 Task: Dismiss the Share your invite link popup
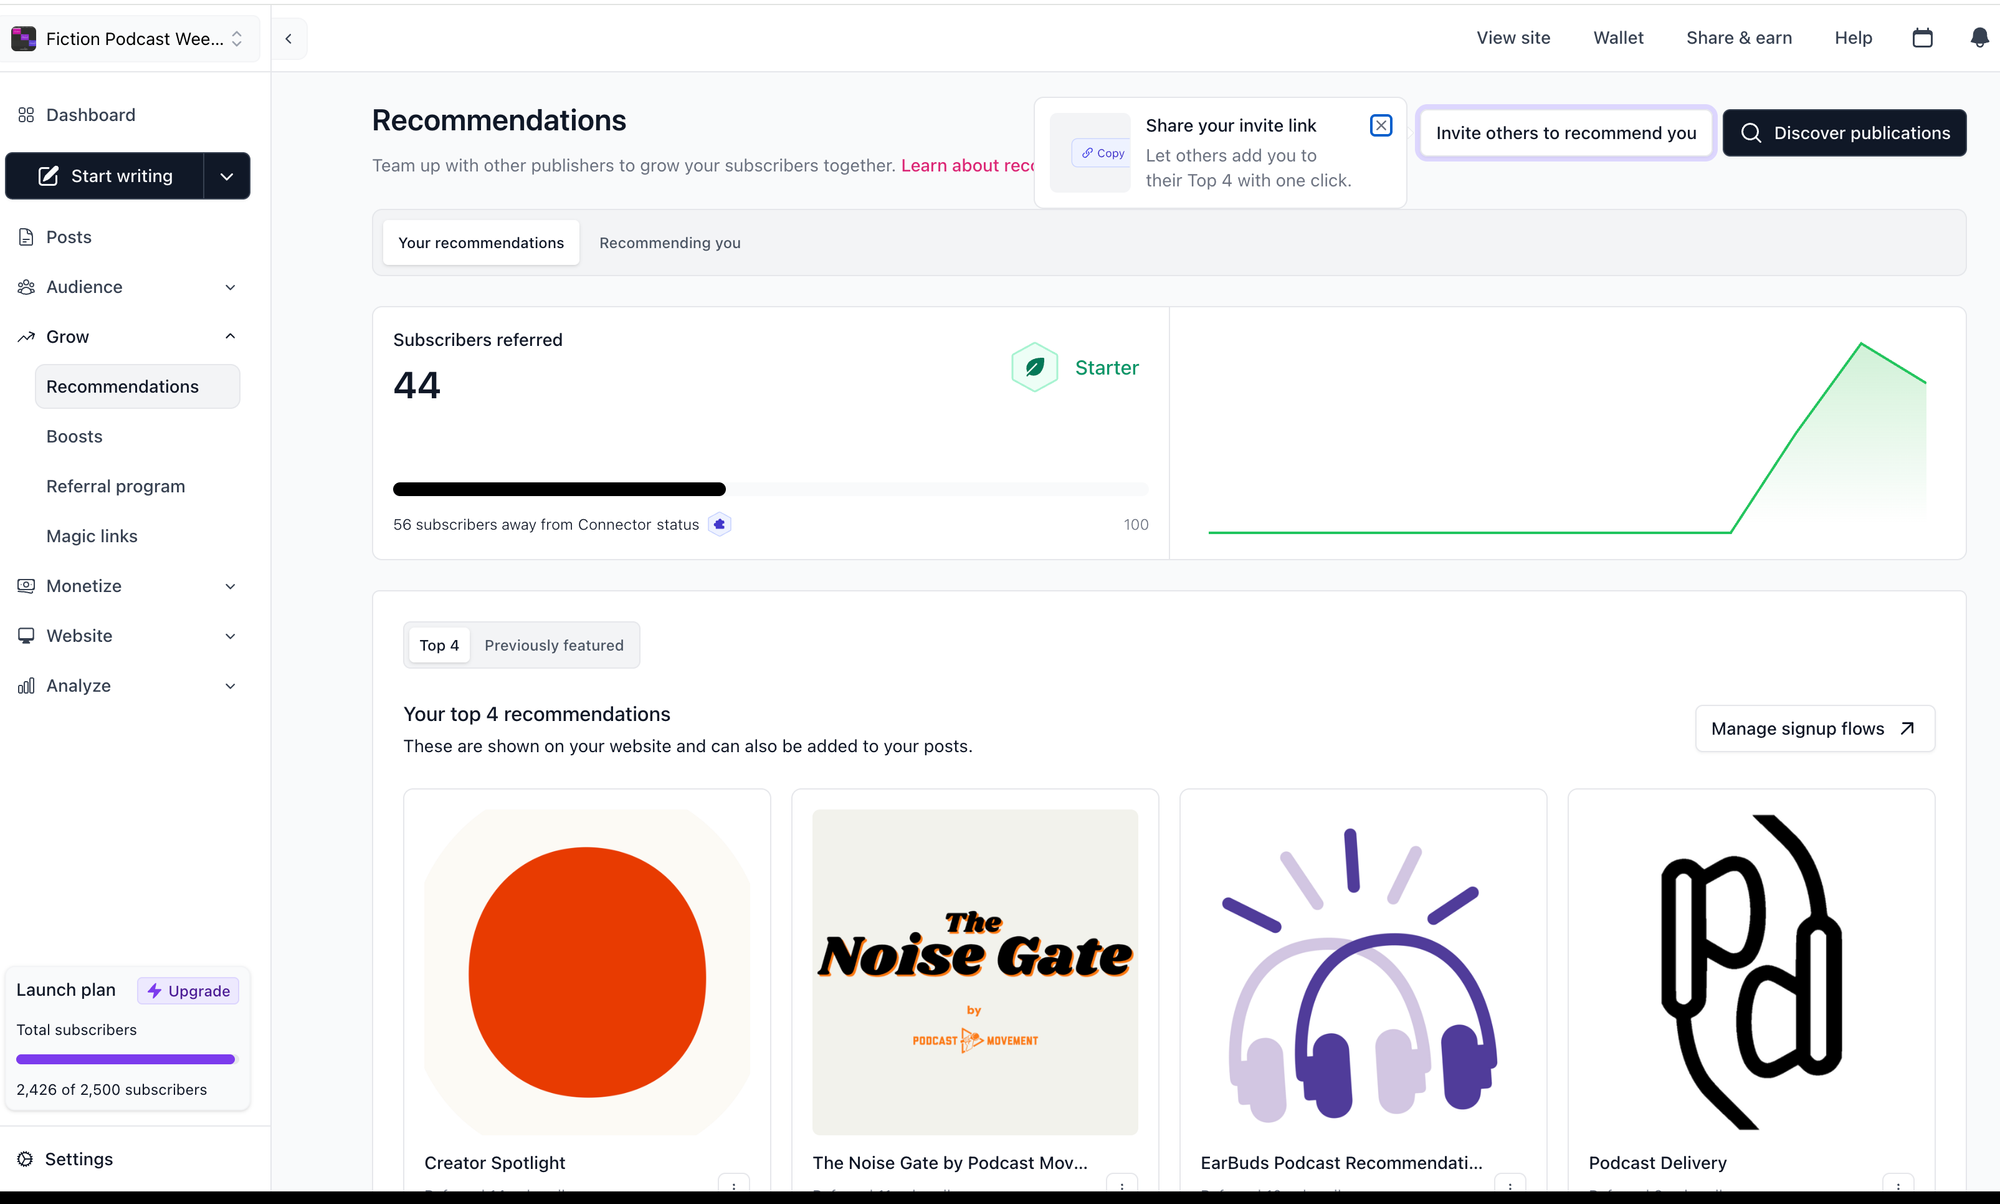(1381, 125)
